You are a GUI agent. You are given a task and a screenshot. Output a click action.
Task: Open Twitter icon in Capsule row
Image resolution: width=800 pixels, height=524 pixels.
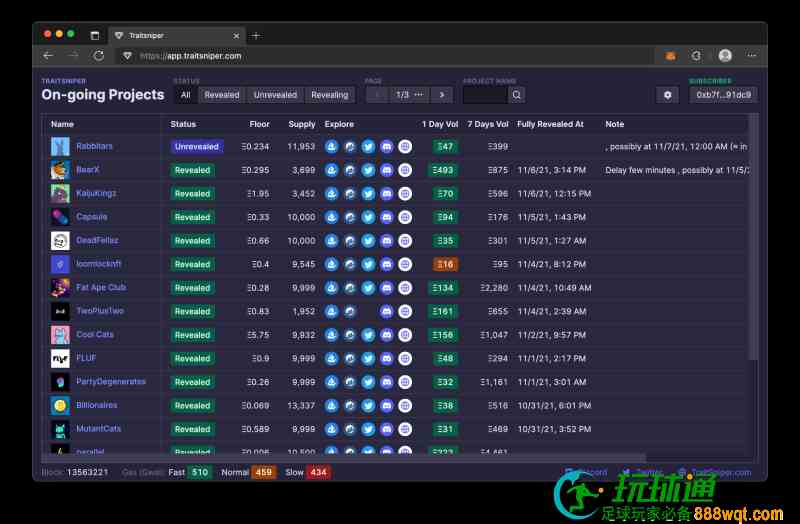pos(368,217)
